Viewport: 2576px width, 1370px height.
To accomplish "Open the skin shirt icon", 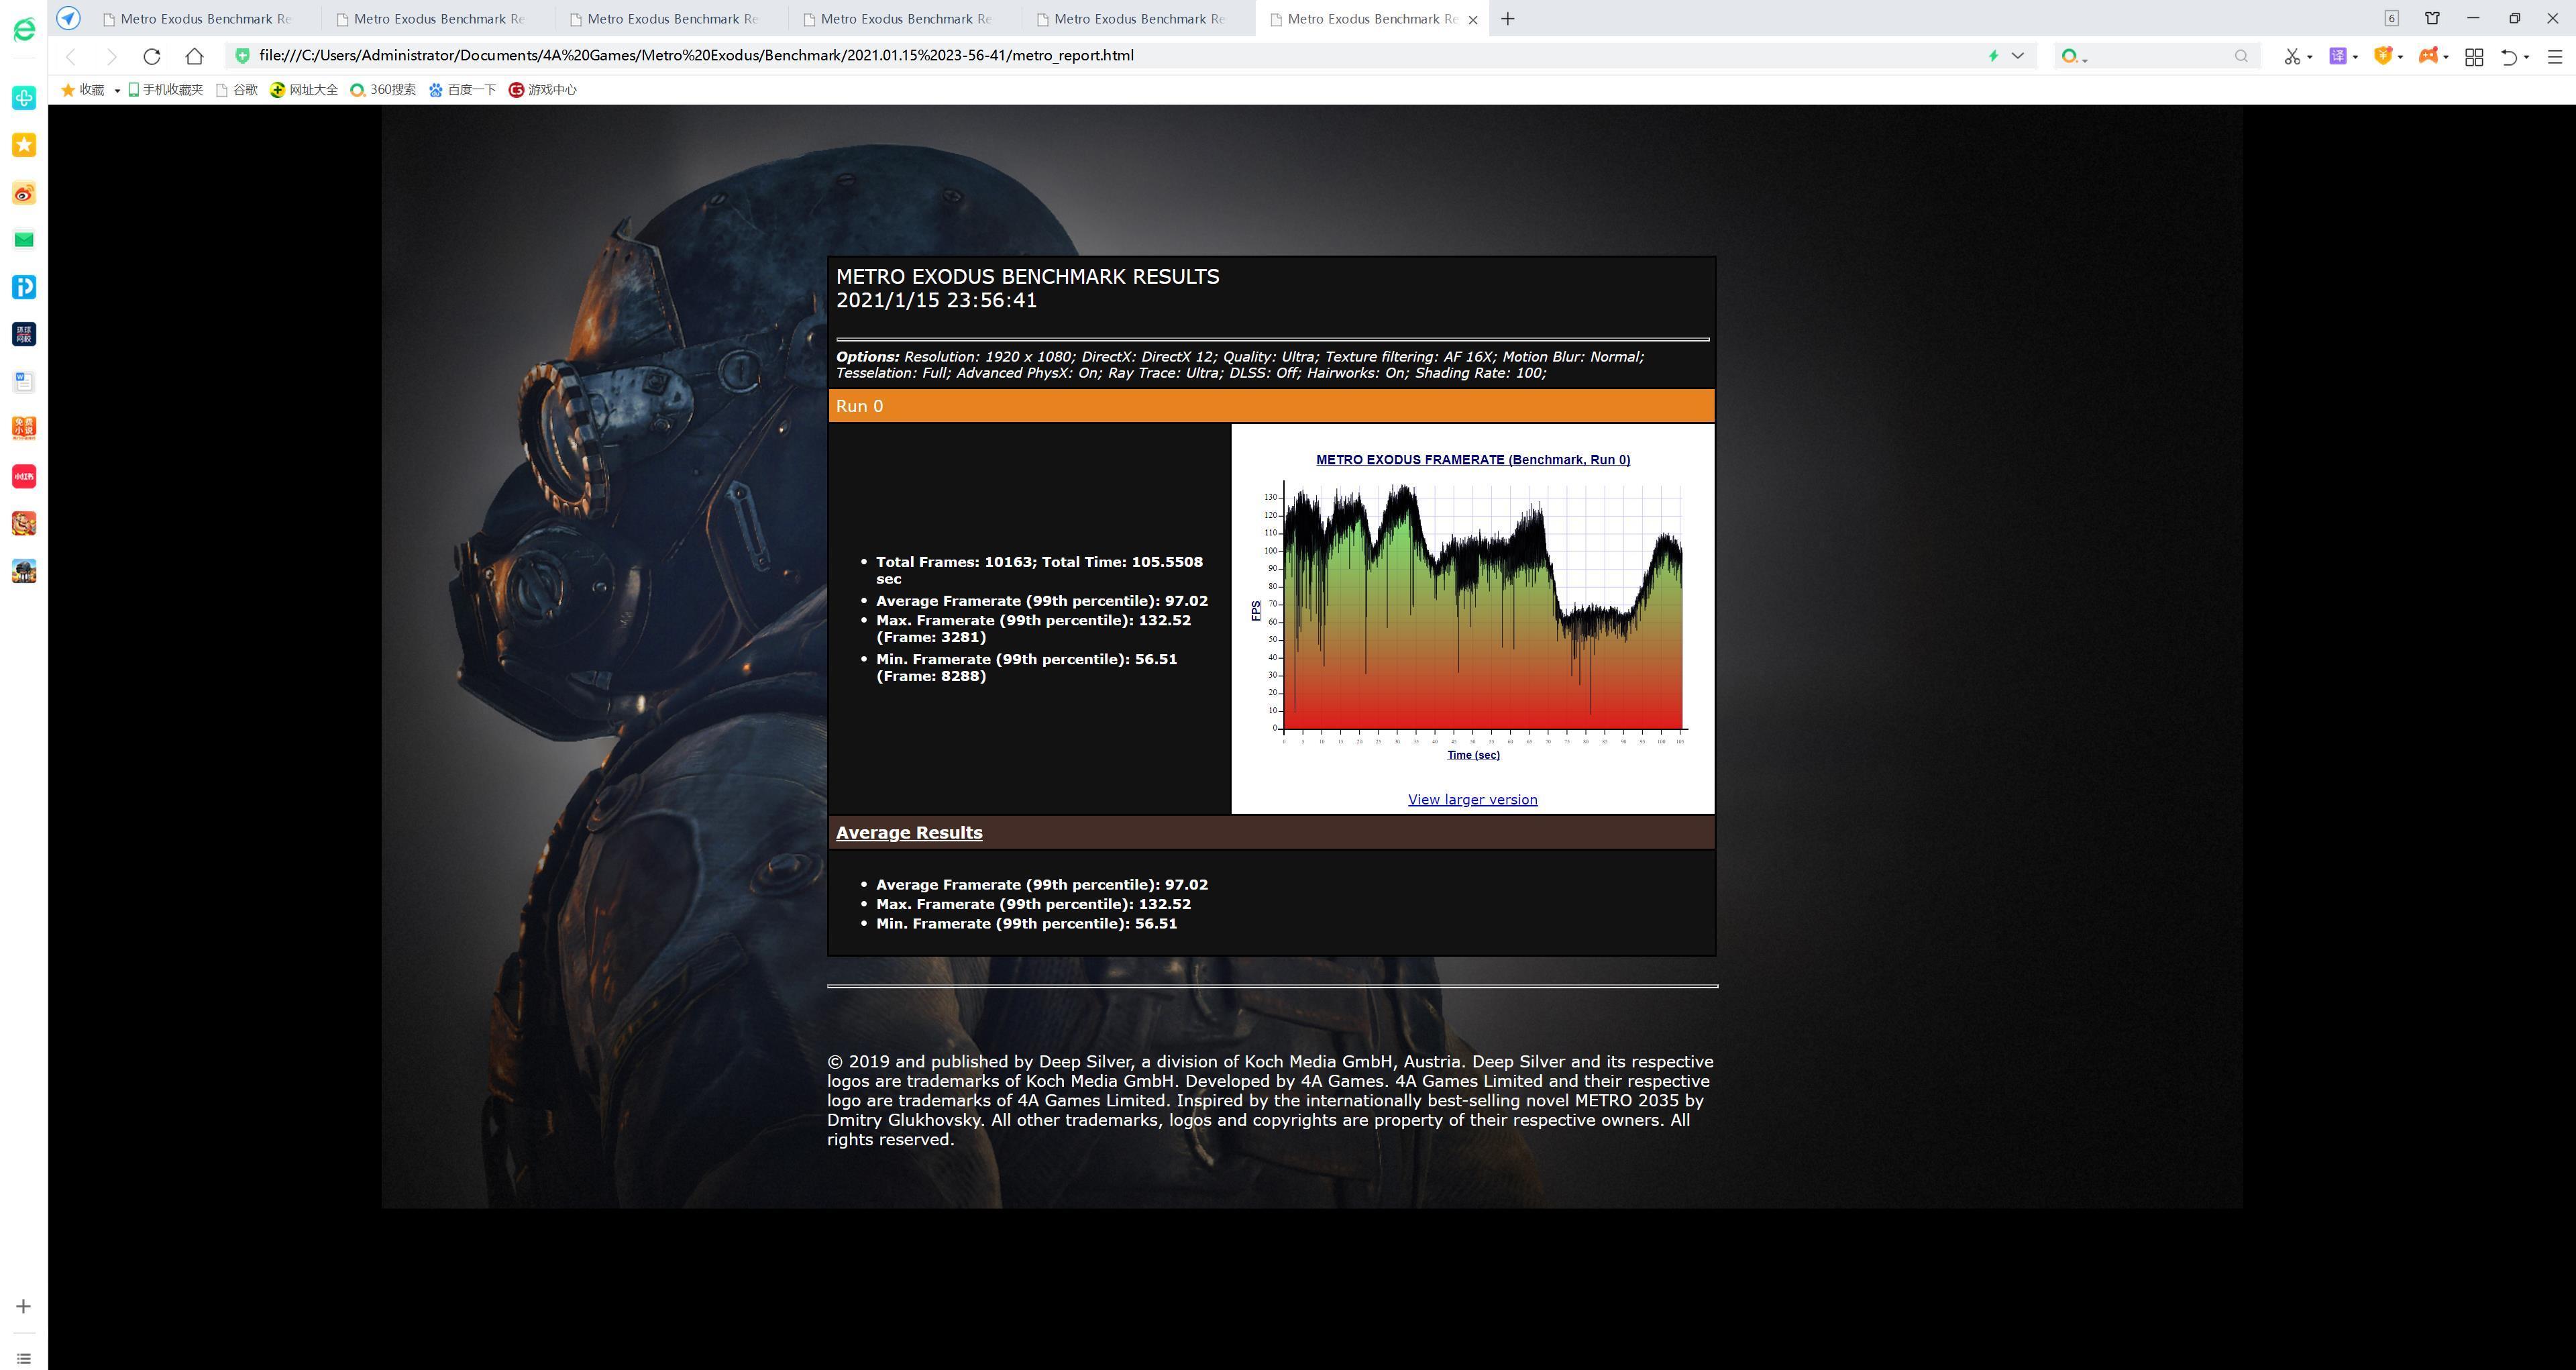I will click(x=2432, y=18).
